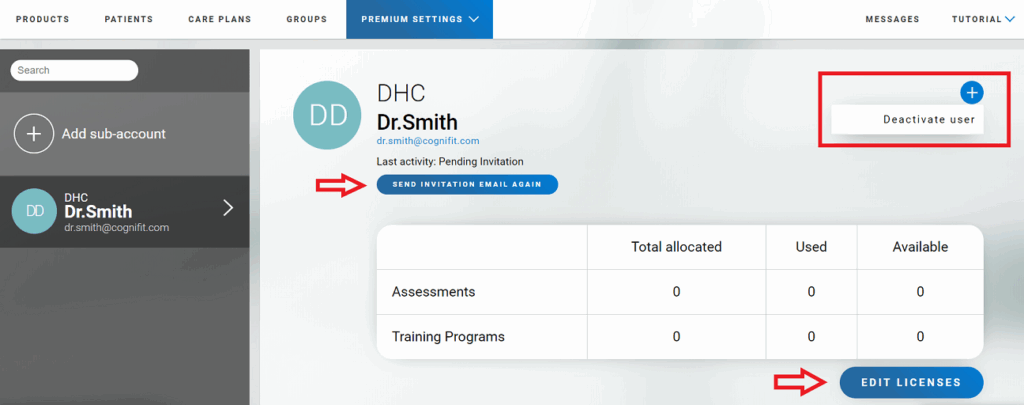Click the chevron arrow next to Dr.Smith
Viewport: 1024px width, 405px height.
[228, 208]
